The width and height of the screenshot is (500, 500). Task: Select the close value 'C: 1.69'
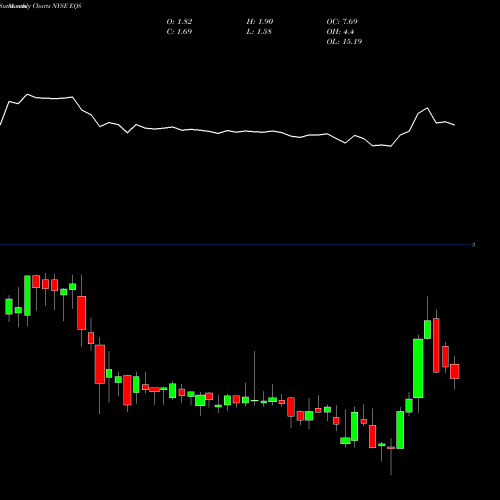tap(179, 32)
